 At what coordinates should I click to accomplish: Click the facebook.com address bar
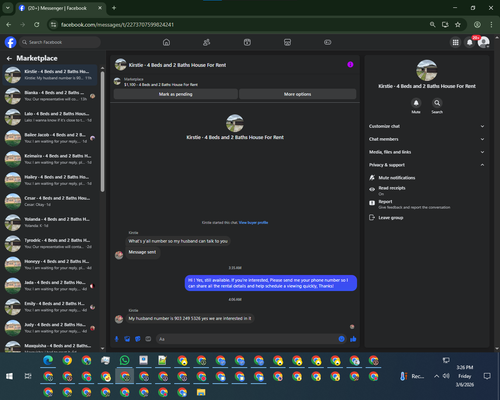[240, 25]
